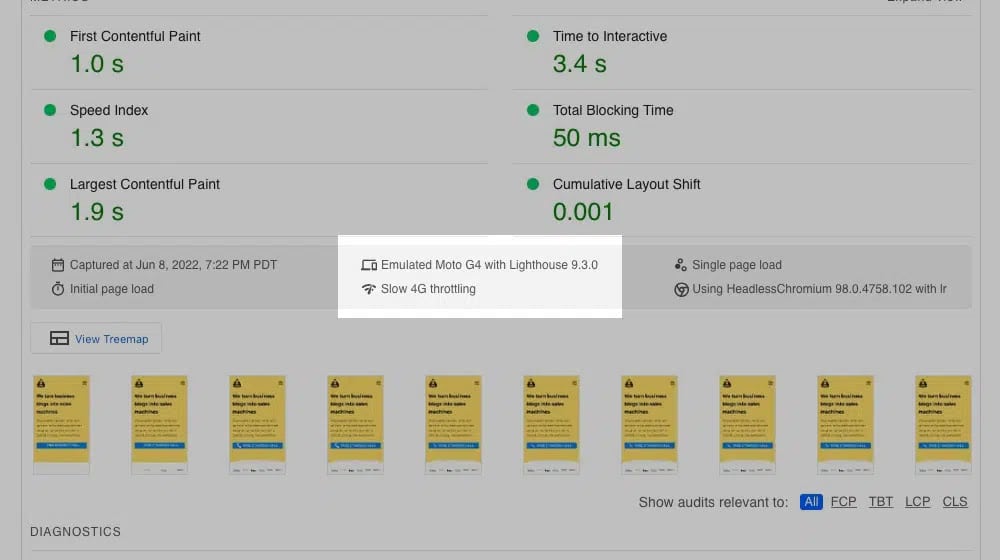Click the calendar icon beside Captured at

pos(58,265)
